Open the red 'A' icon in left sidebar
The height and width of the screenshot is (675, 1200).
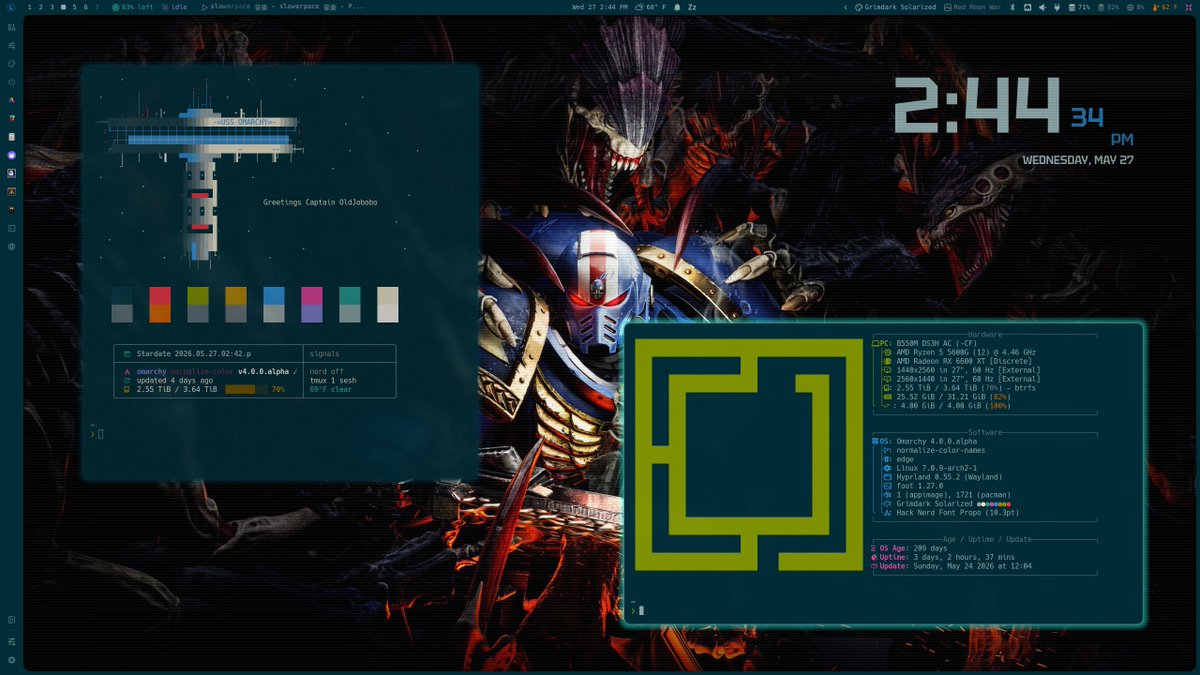tap(11, 100)
